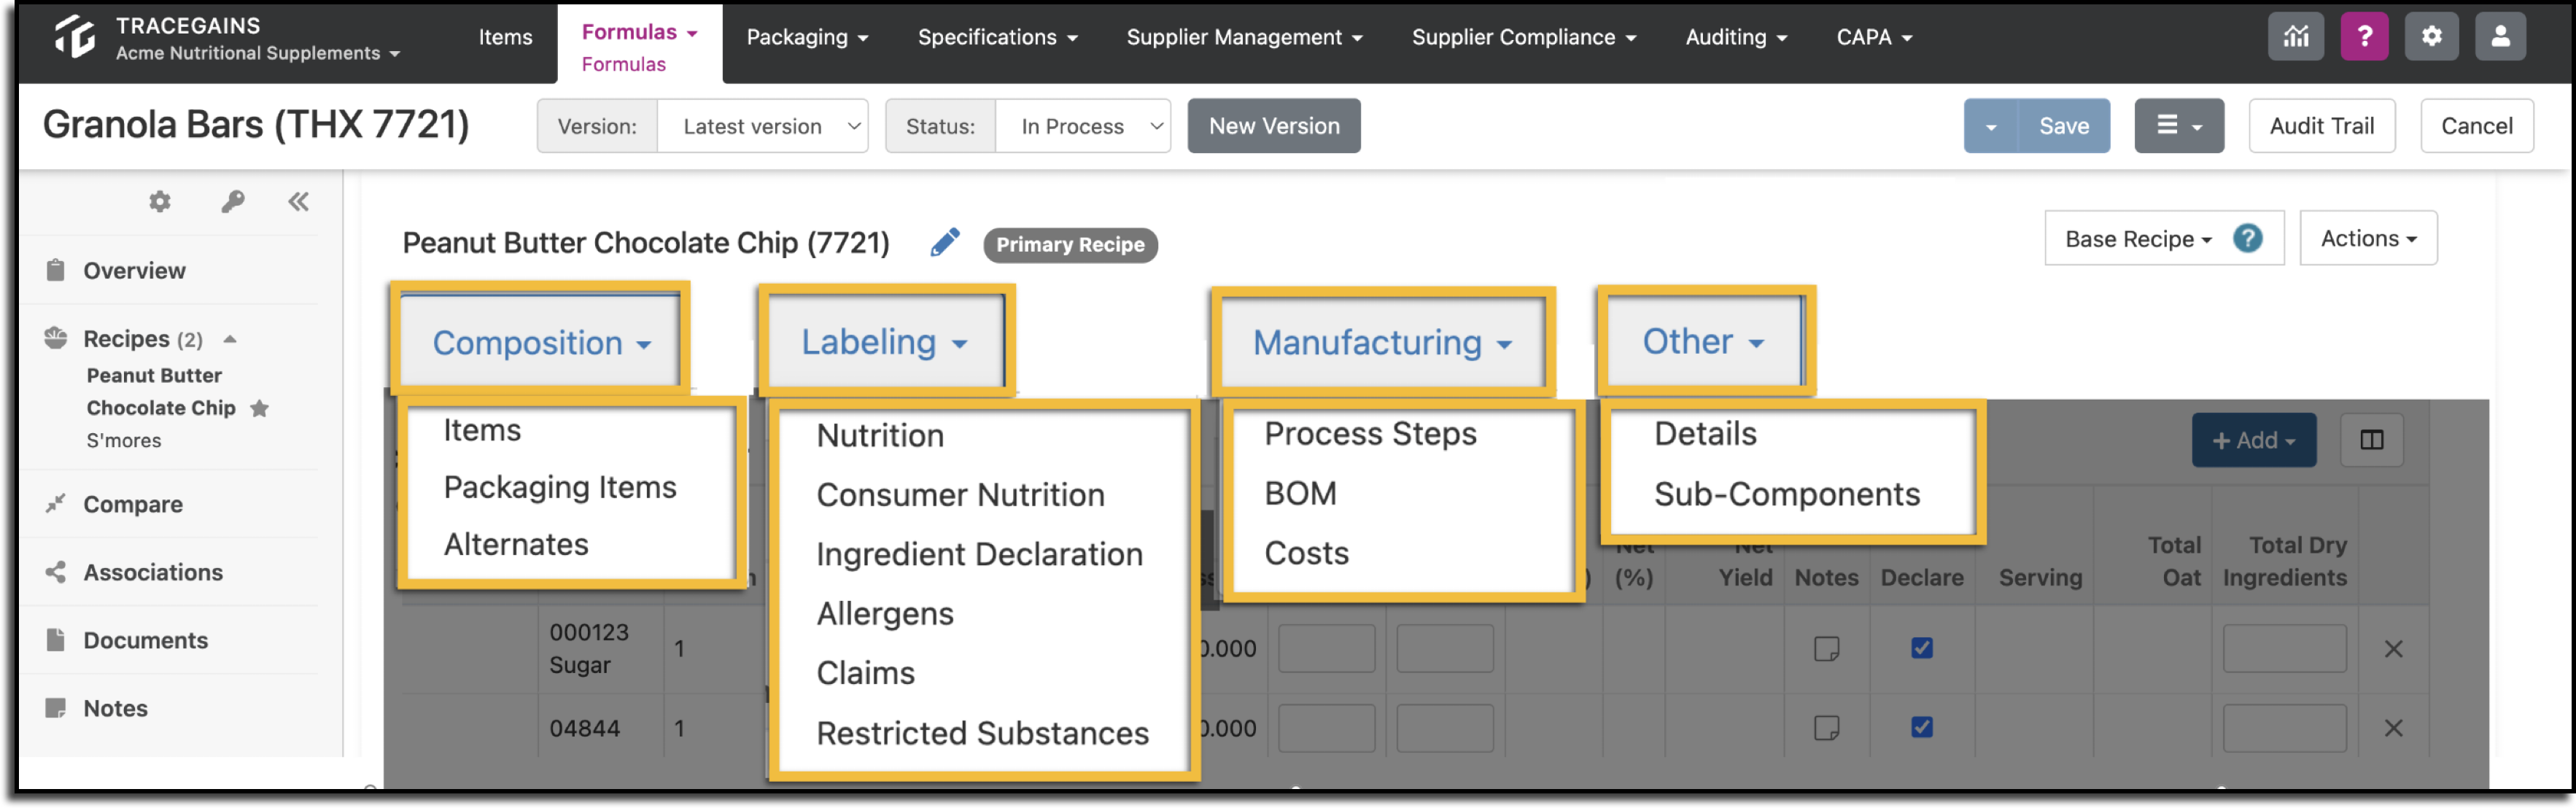Click the blue help icon beside Base Recipe
Viewport: 2576px width, 808px height.
[x=2247, y=239]
